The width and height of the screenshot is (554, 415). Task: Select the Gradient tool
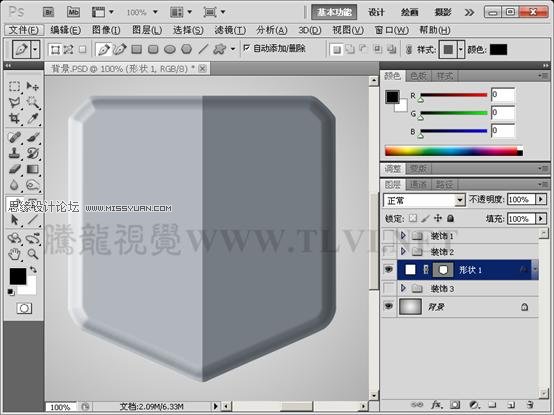[x=33, y=169]
